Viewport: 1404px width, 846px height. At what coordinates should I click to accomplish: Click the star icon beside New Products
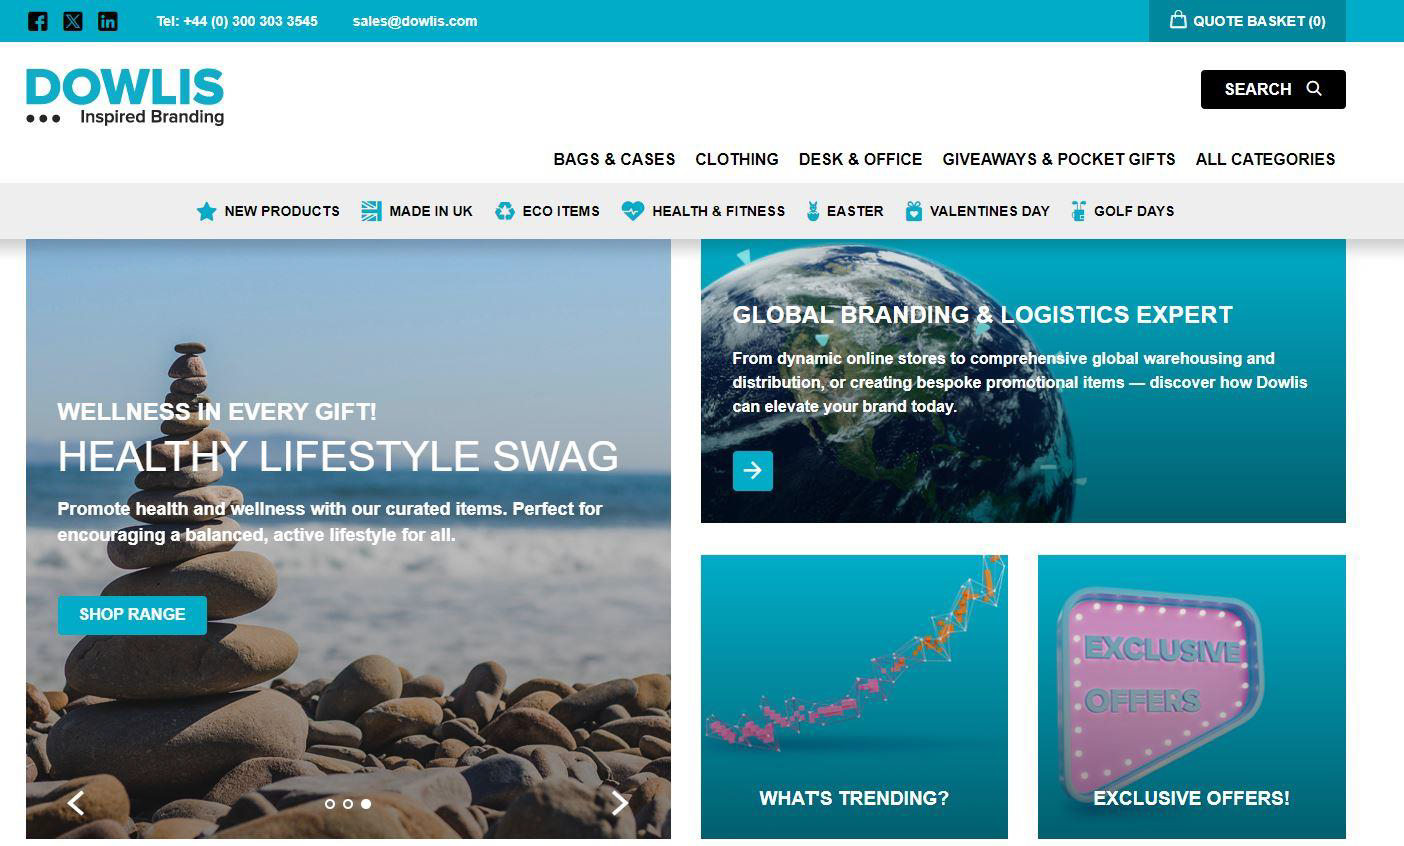tap(206, 211)
